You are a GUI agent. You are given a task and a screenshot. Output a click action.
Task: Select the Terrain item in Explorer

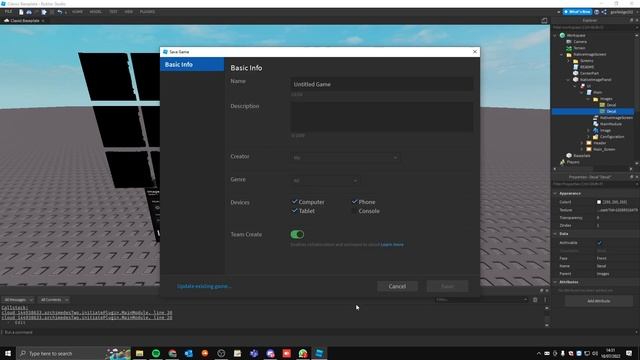point(580,48)
